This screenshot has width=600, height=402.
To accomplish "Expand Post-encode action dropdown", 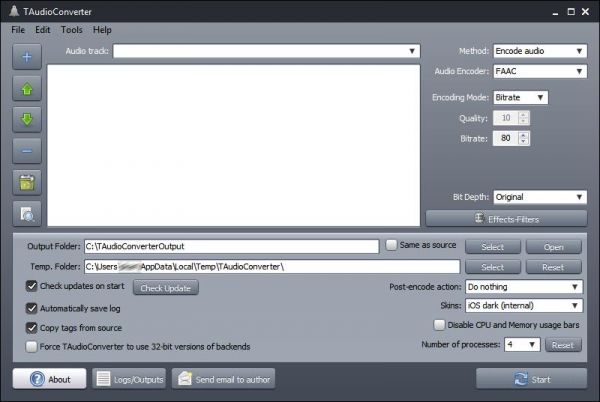I will click(x=524, y=287).
